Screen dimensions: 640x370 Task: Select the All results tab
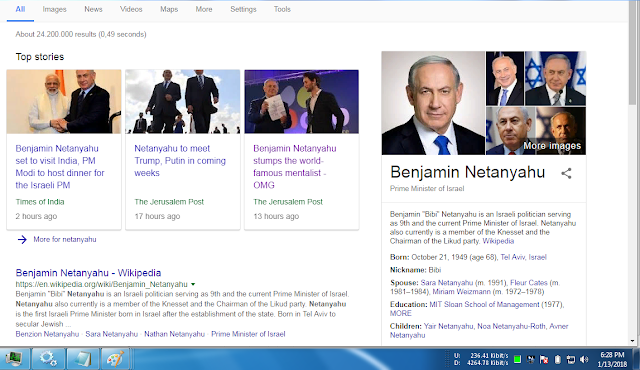pos(20,9)
